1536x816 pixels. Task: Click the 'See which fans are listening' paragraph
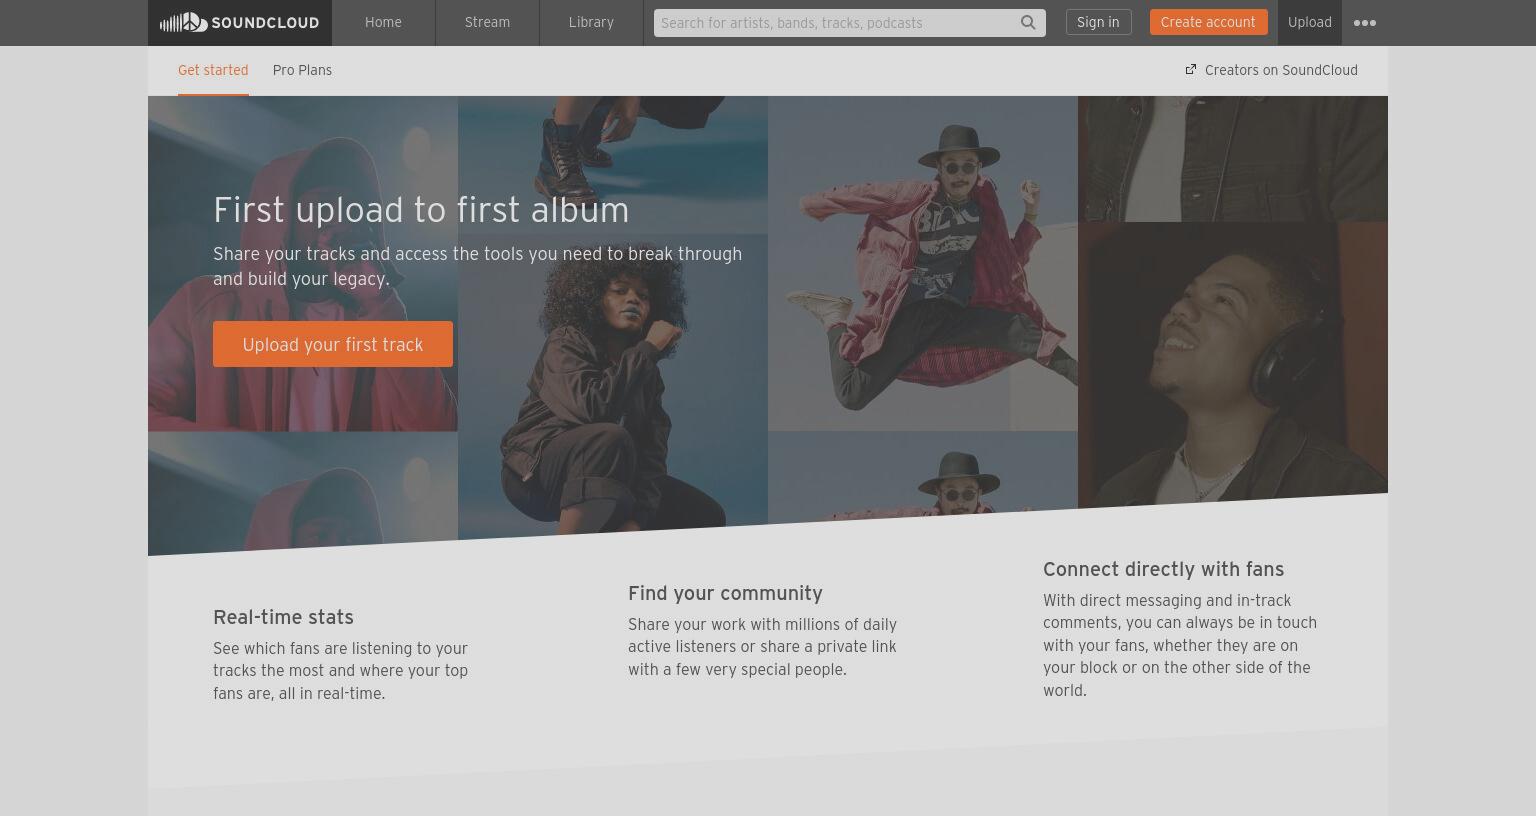pos(341,671)
